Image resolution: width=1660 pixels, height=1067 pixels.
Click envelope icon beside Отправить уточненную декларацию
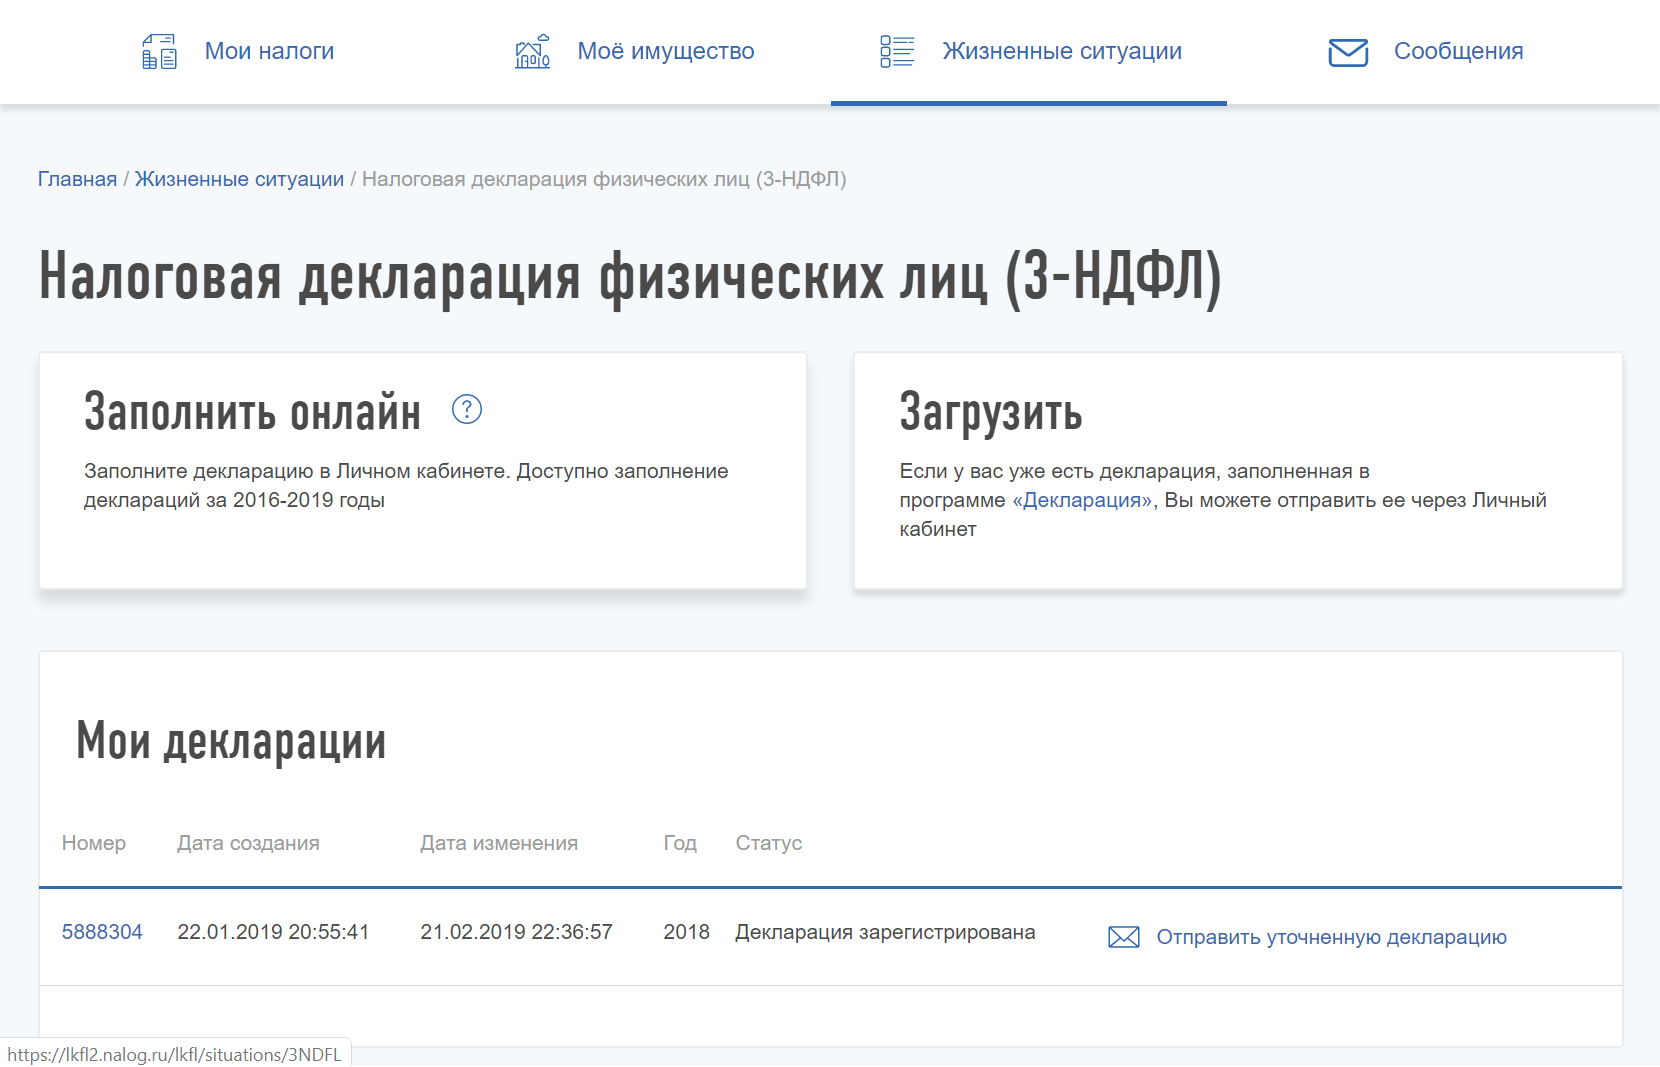(x=1124, y=937)
